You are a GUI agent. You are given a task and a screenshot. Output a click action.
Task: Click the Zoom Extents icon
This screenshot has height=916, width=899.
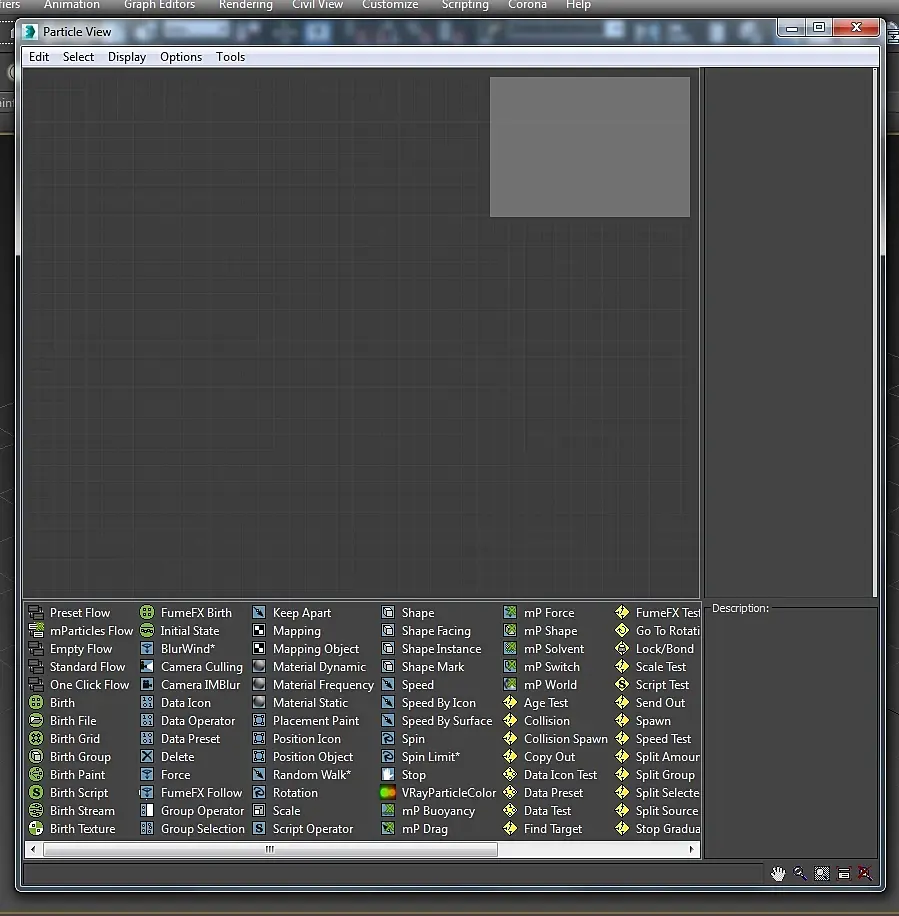point(844,873)
